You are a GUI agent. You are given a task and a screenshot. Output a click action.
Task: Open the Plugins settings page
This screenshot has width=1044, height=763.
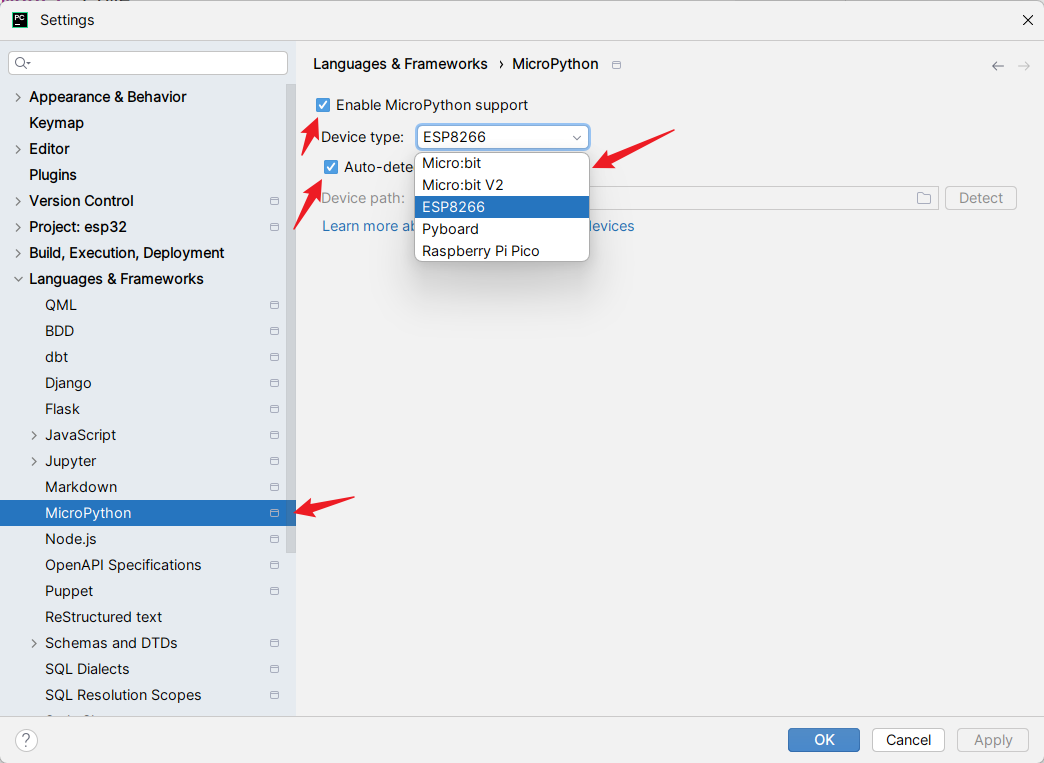click(53, 175)
